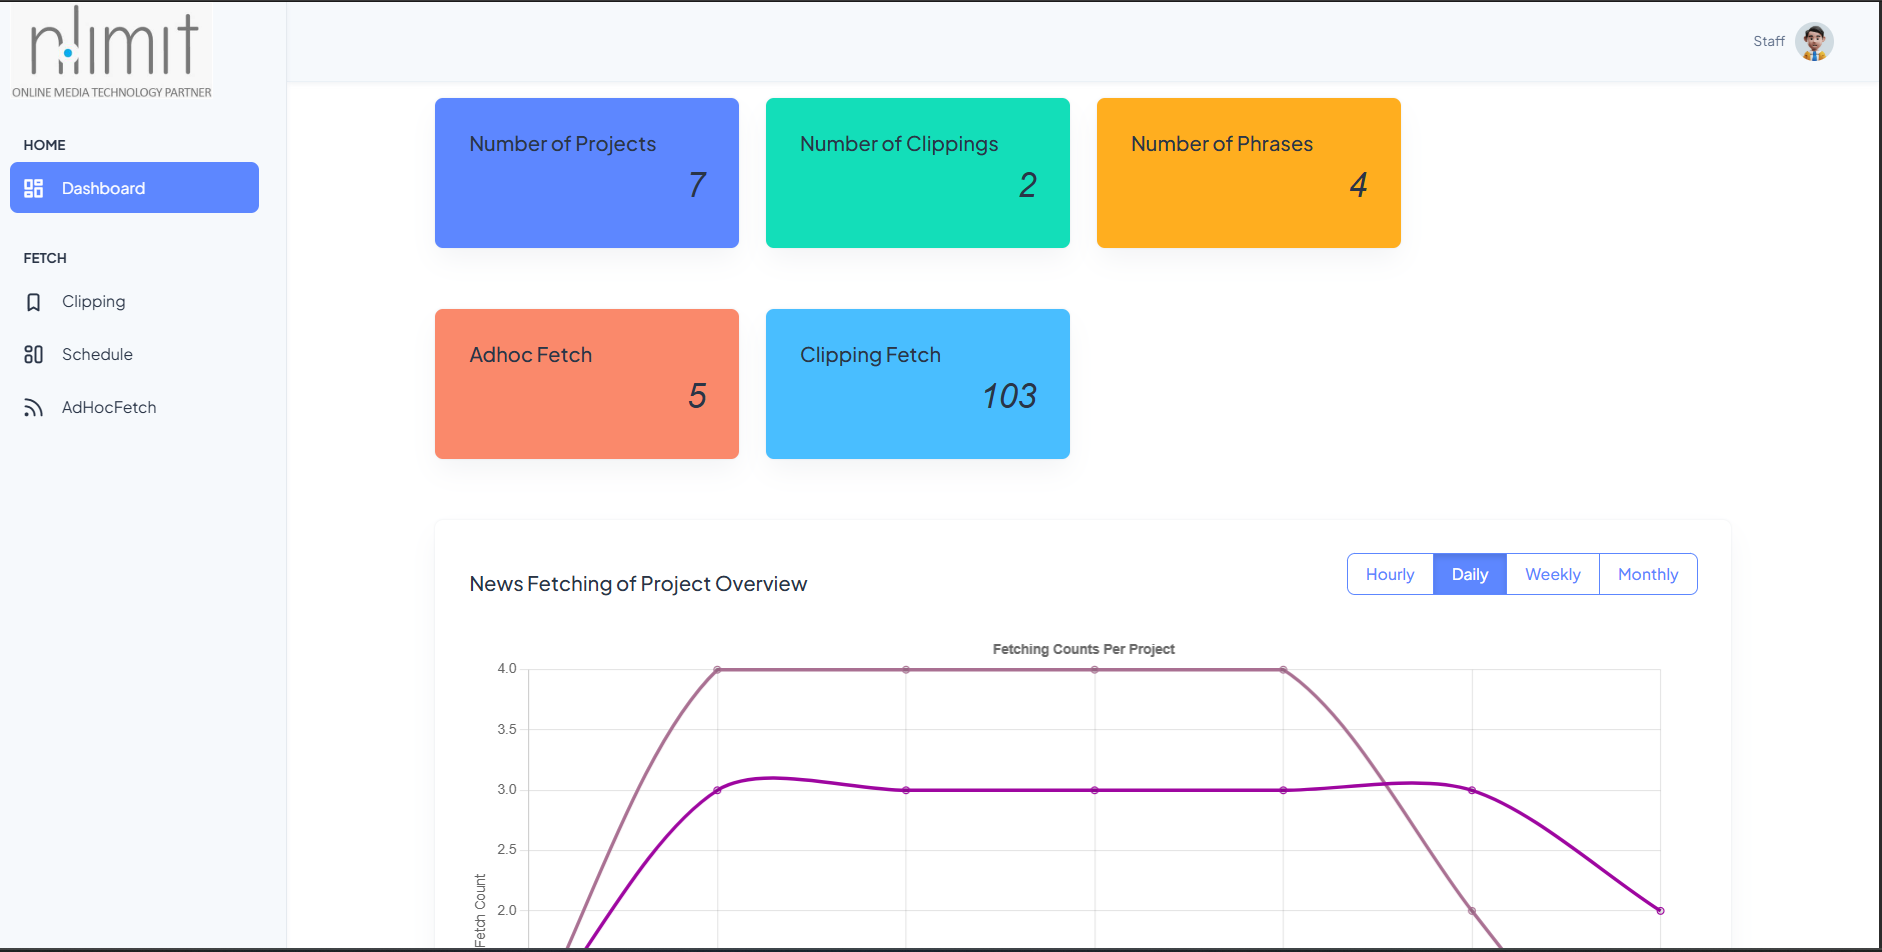Image resolution: width=1882 pixels, height=952 pixels.
Task: Click the Clipping bookmark icon
Action: pos(34,302)
